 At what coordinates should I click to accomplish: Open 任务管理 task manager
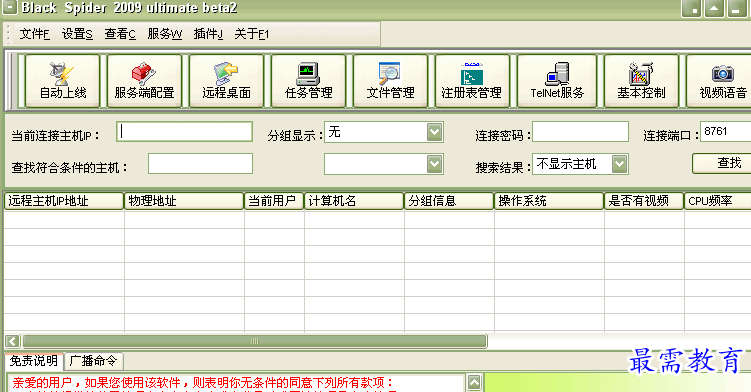pos(308,81)
